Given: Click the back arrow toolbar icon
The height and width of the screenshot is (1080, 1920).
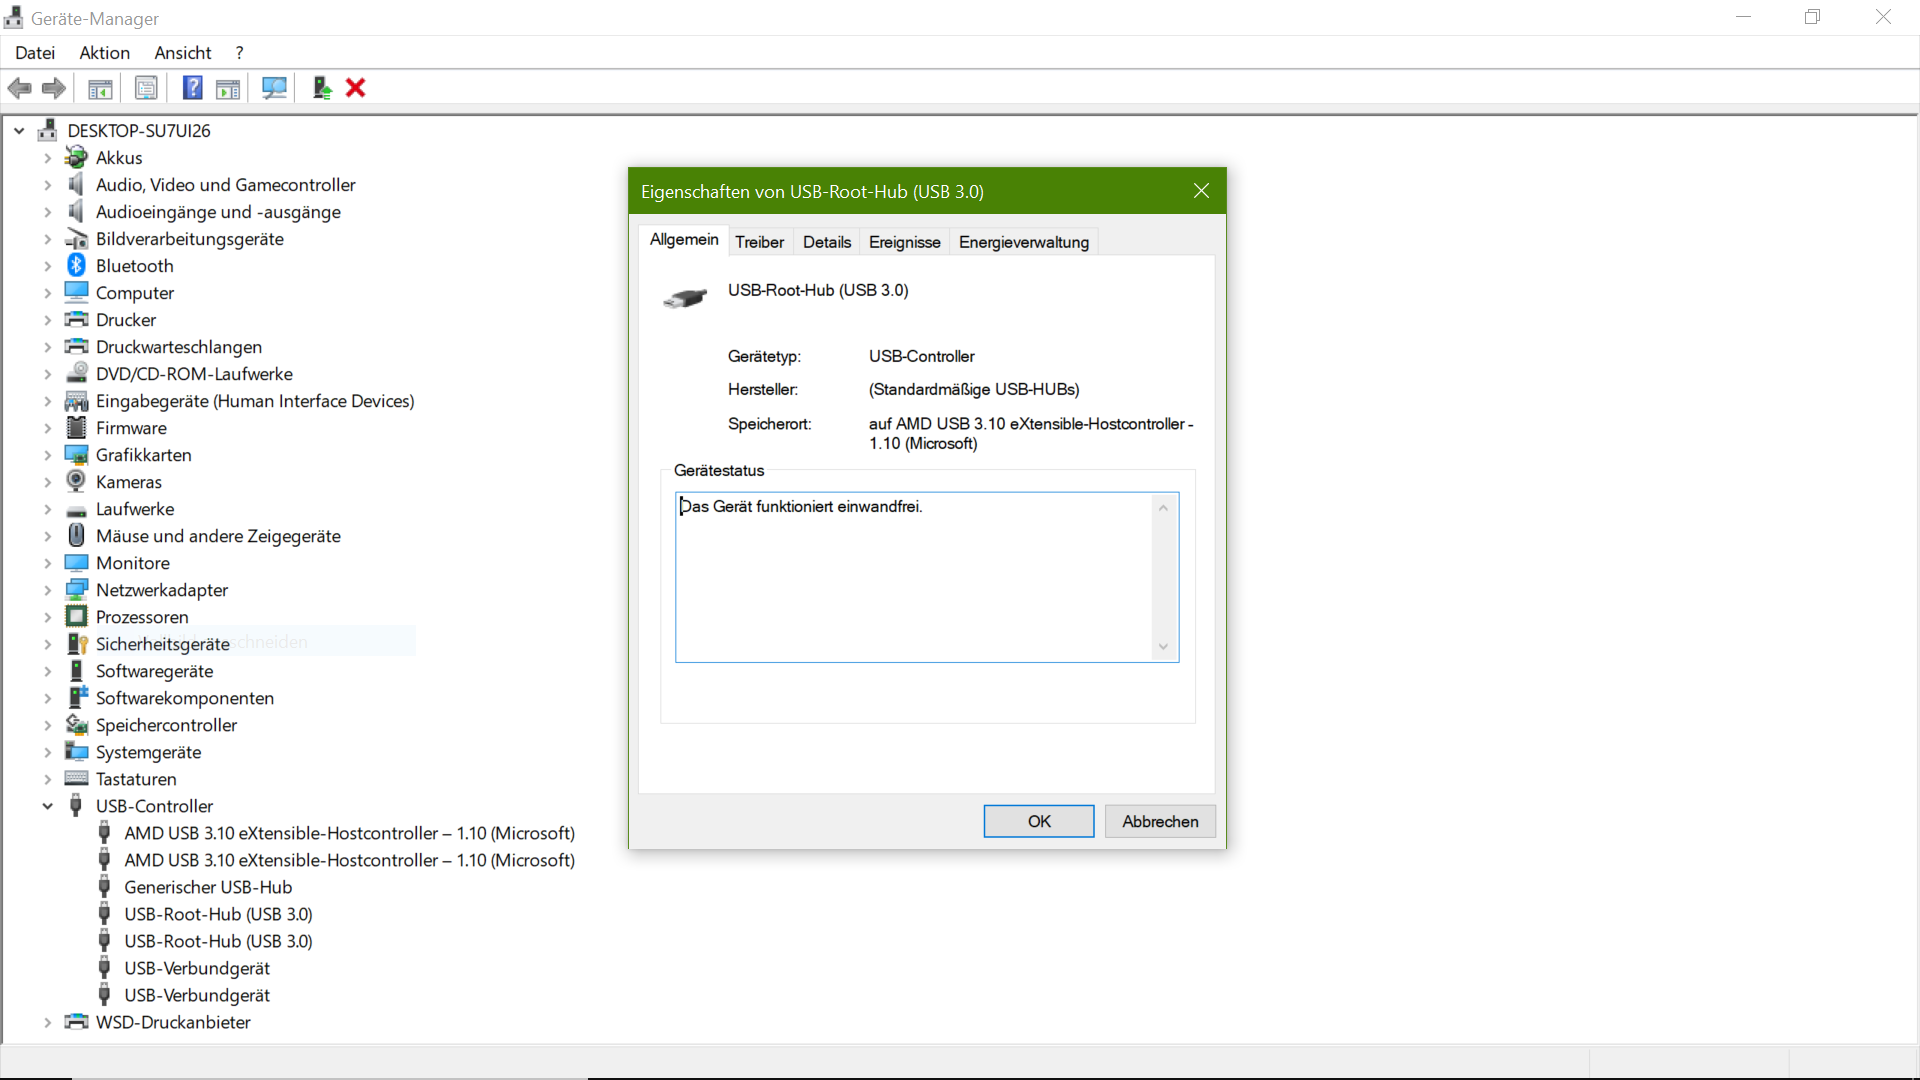Looking at the screenshot, I should (20, 88).
